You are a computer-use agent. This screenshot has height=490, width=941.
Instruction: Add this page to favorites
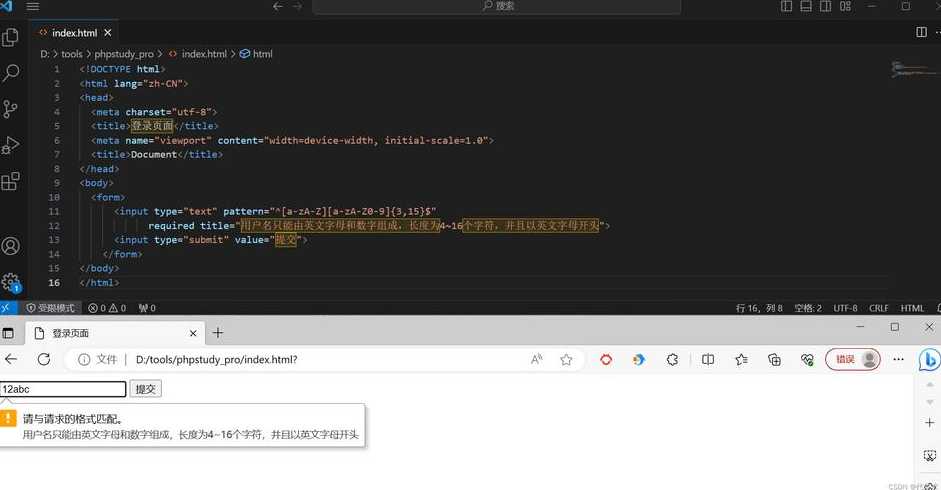point(566,359)
